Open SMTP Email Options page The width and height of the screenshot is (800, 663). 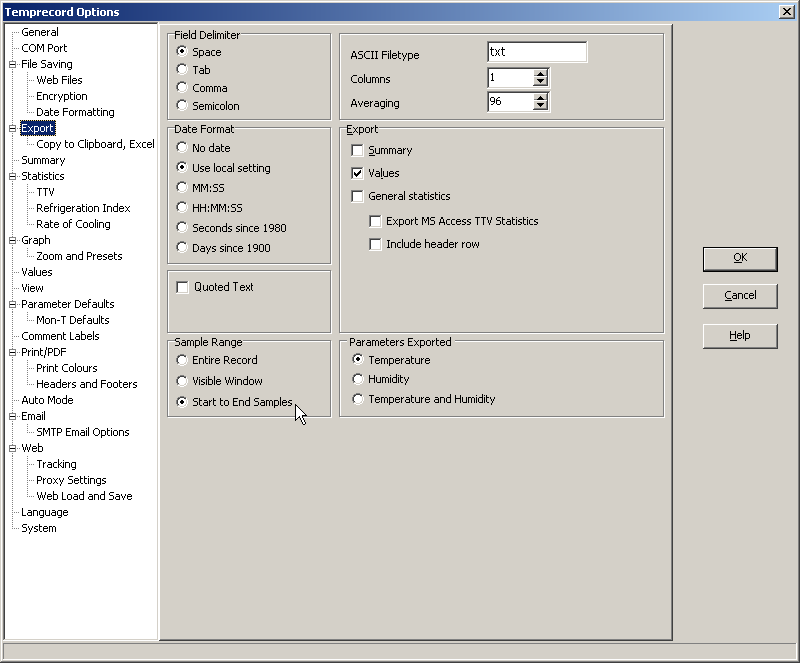pyautogui.click(x=83, y=432)
